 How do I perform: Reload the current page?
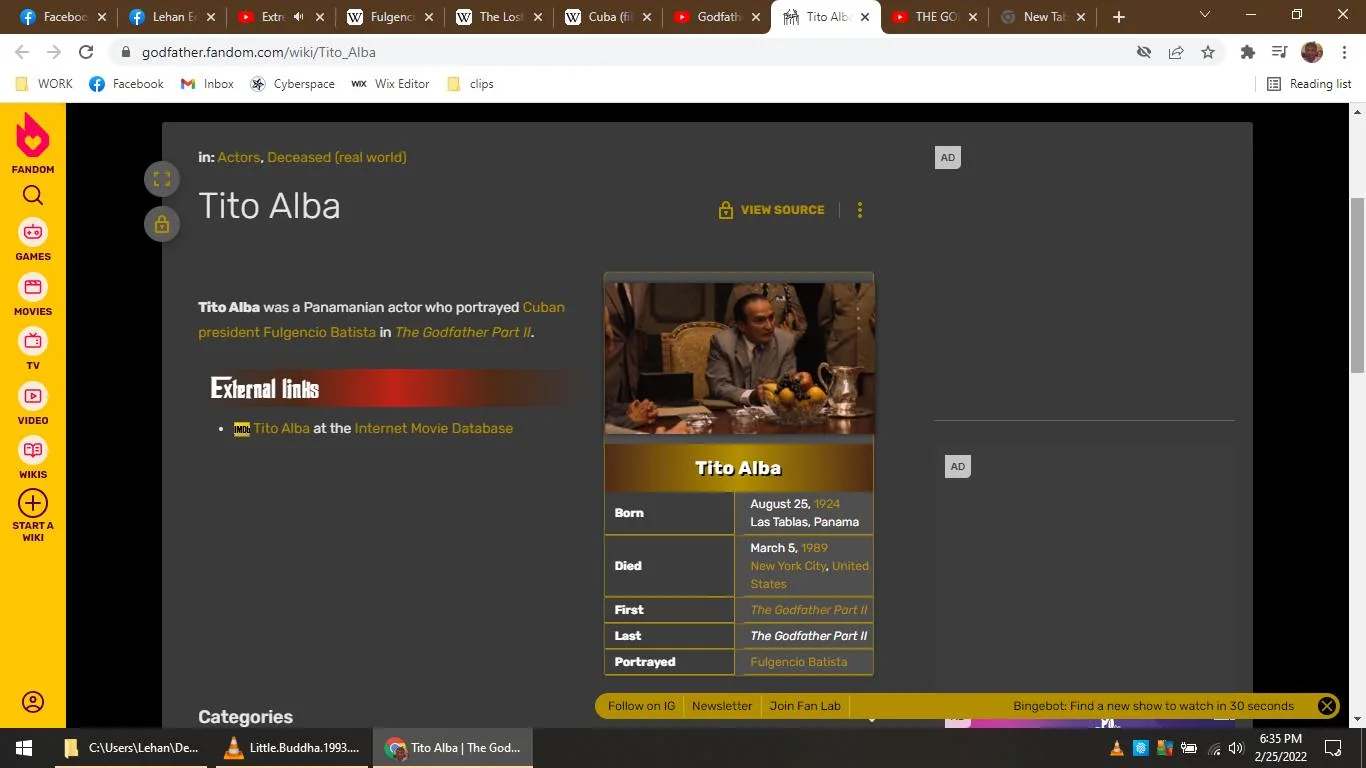(86, 52)
